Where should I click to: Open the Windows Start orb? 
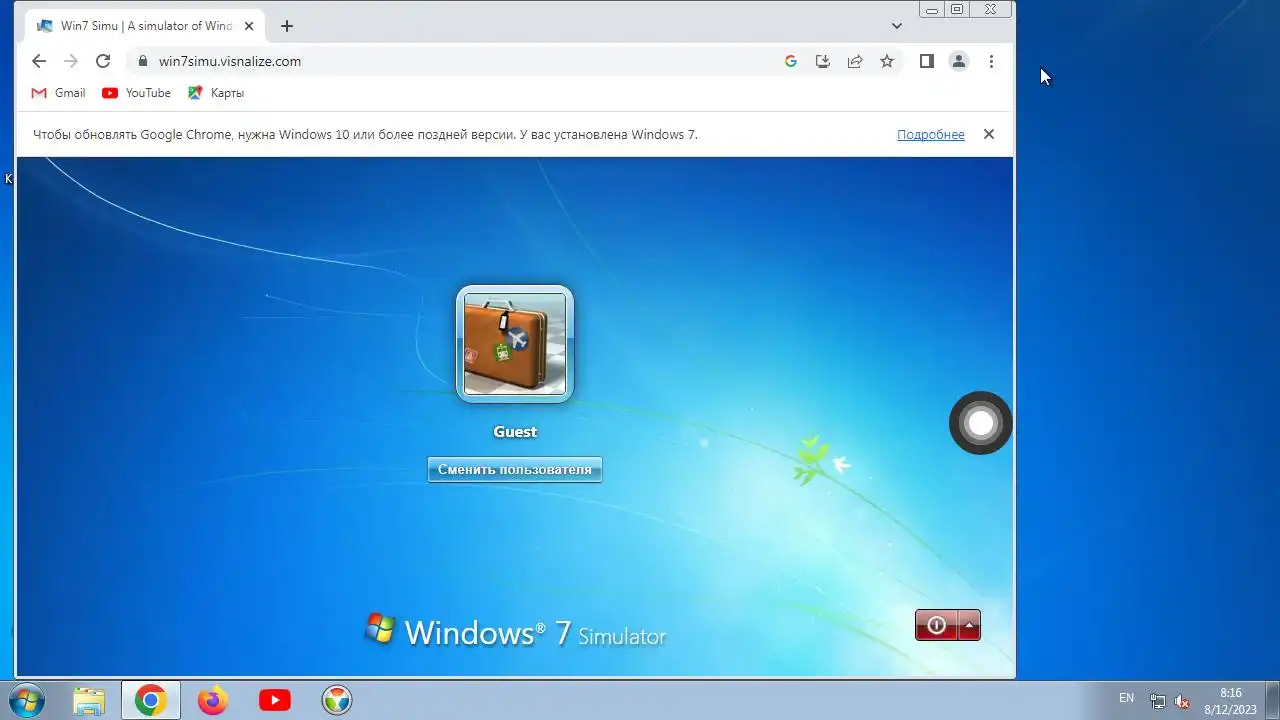point(25,701)
